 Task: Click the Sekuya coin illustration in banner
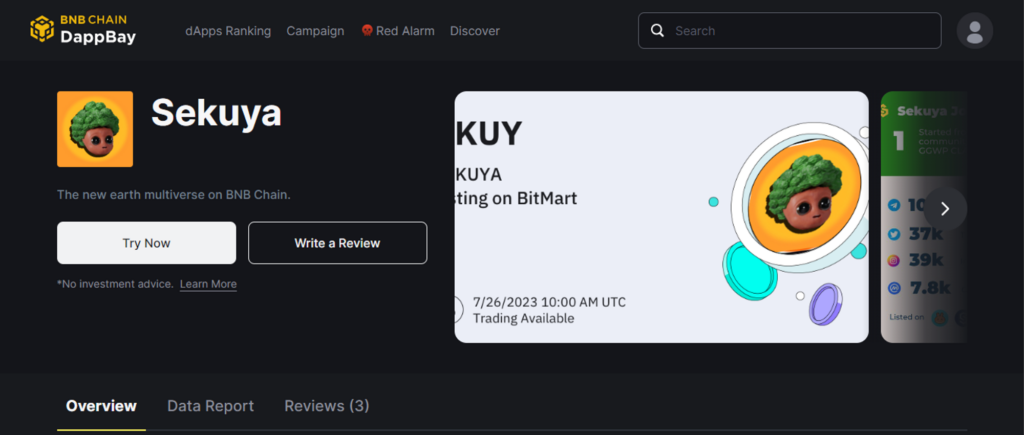click(x=801, y=197)
